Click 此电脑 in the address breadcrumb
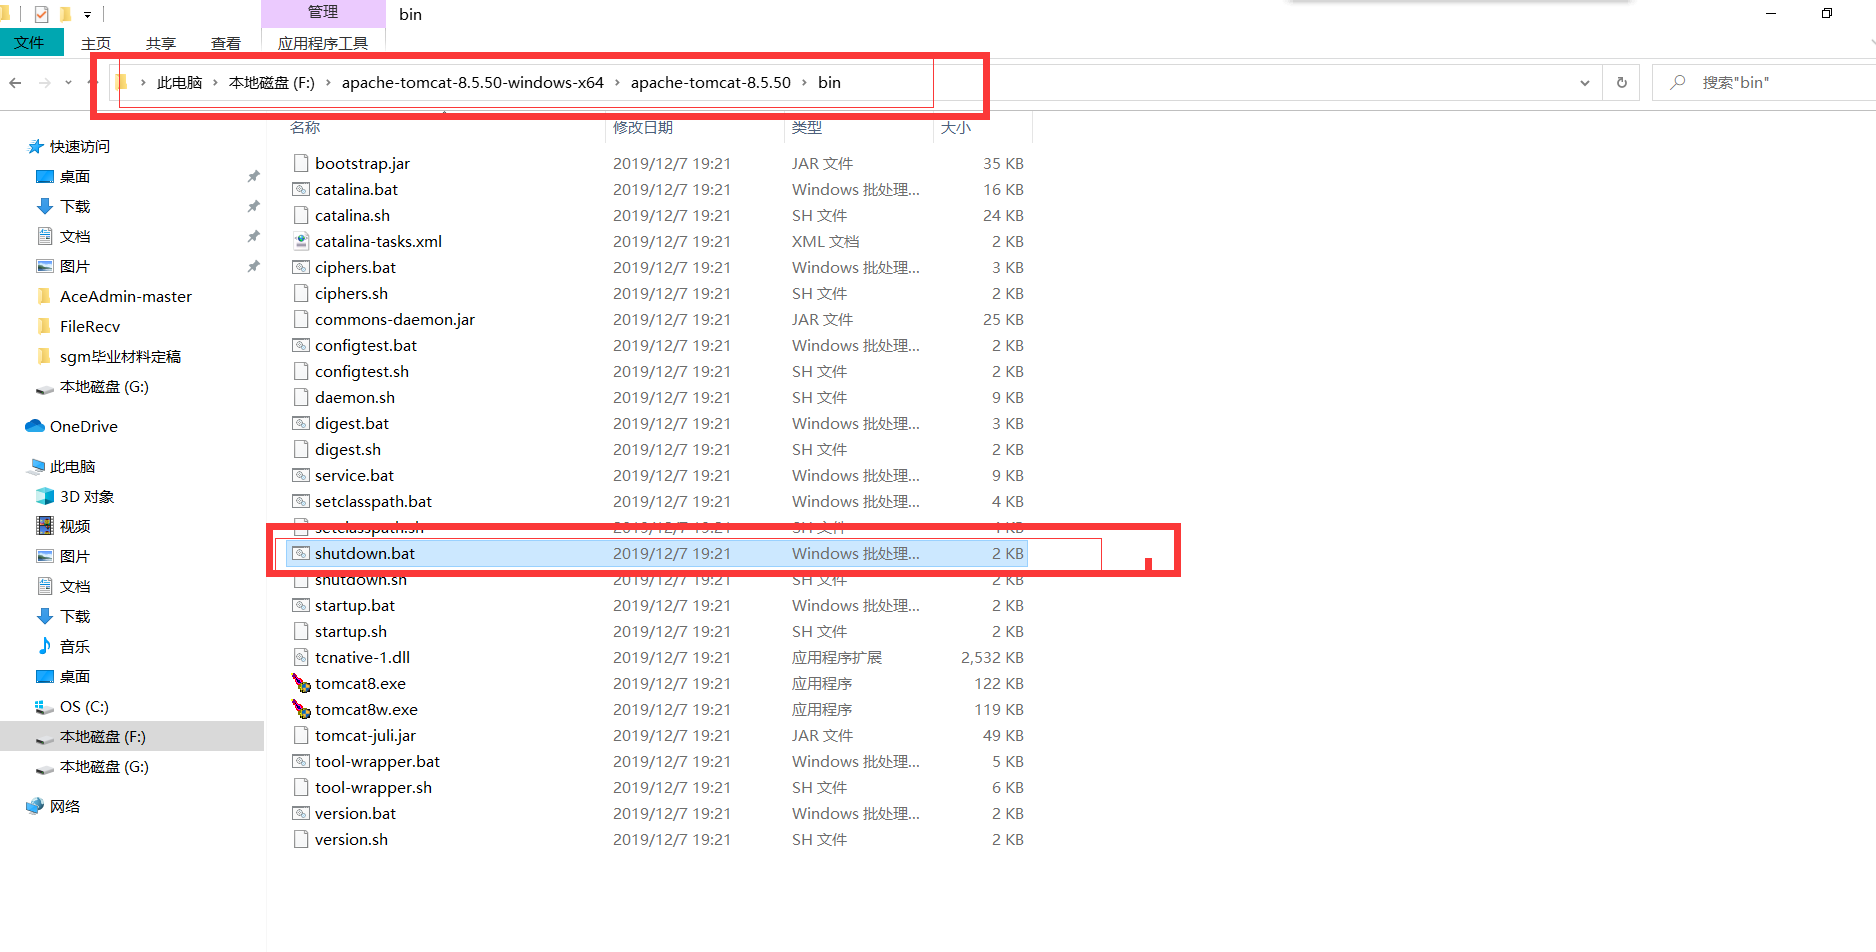This screenshot has width=1876, height=952. pyautogui.click(x=180, y=83)
